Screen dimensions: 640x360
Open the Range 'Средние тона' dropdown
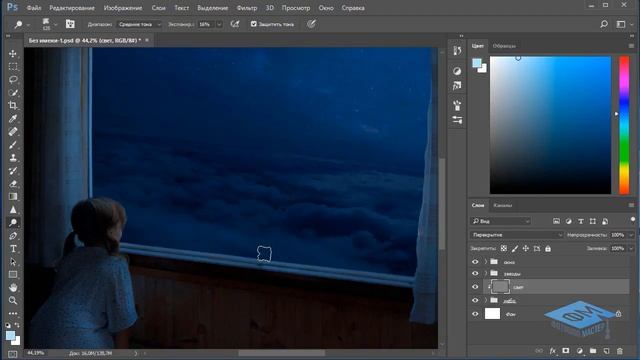[139, 24]
